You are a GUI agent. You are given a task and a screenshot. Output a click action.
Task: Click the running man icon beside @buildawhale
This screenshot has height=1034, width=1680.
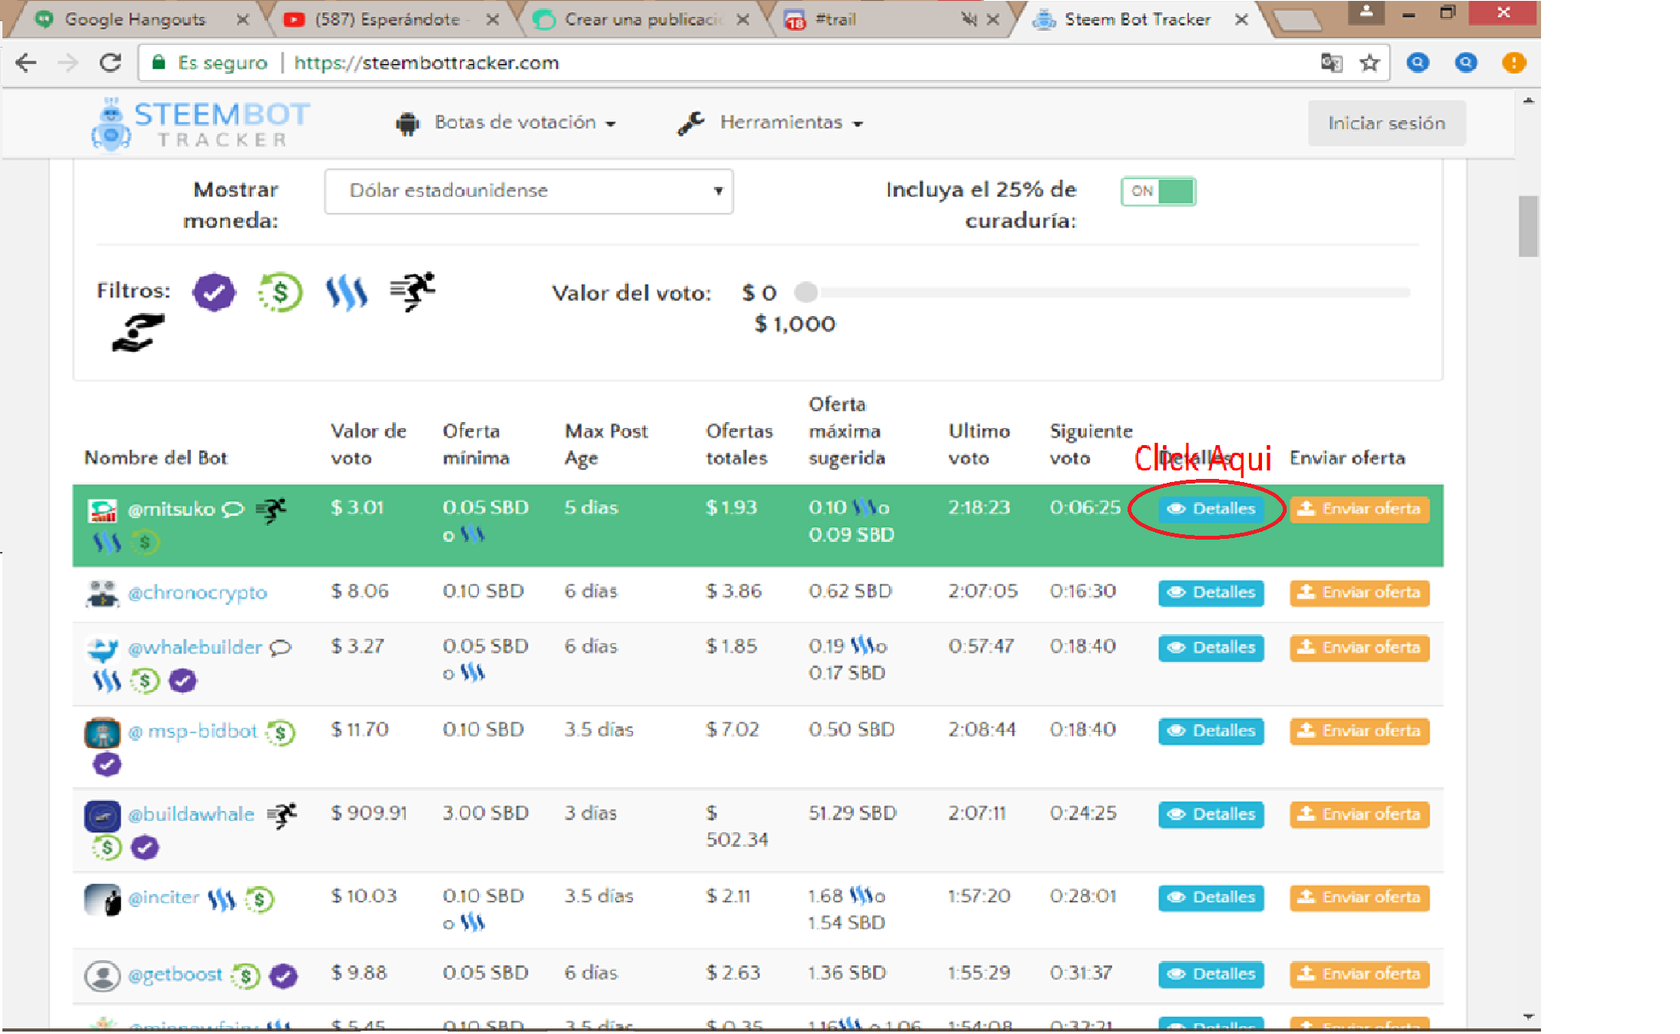pyautogui.click(x=283, y=815)
